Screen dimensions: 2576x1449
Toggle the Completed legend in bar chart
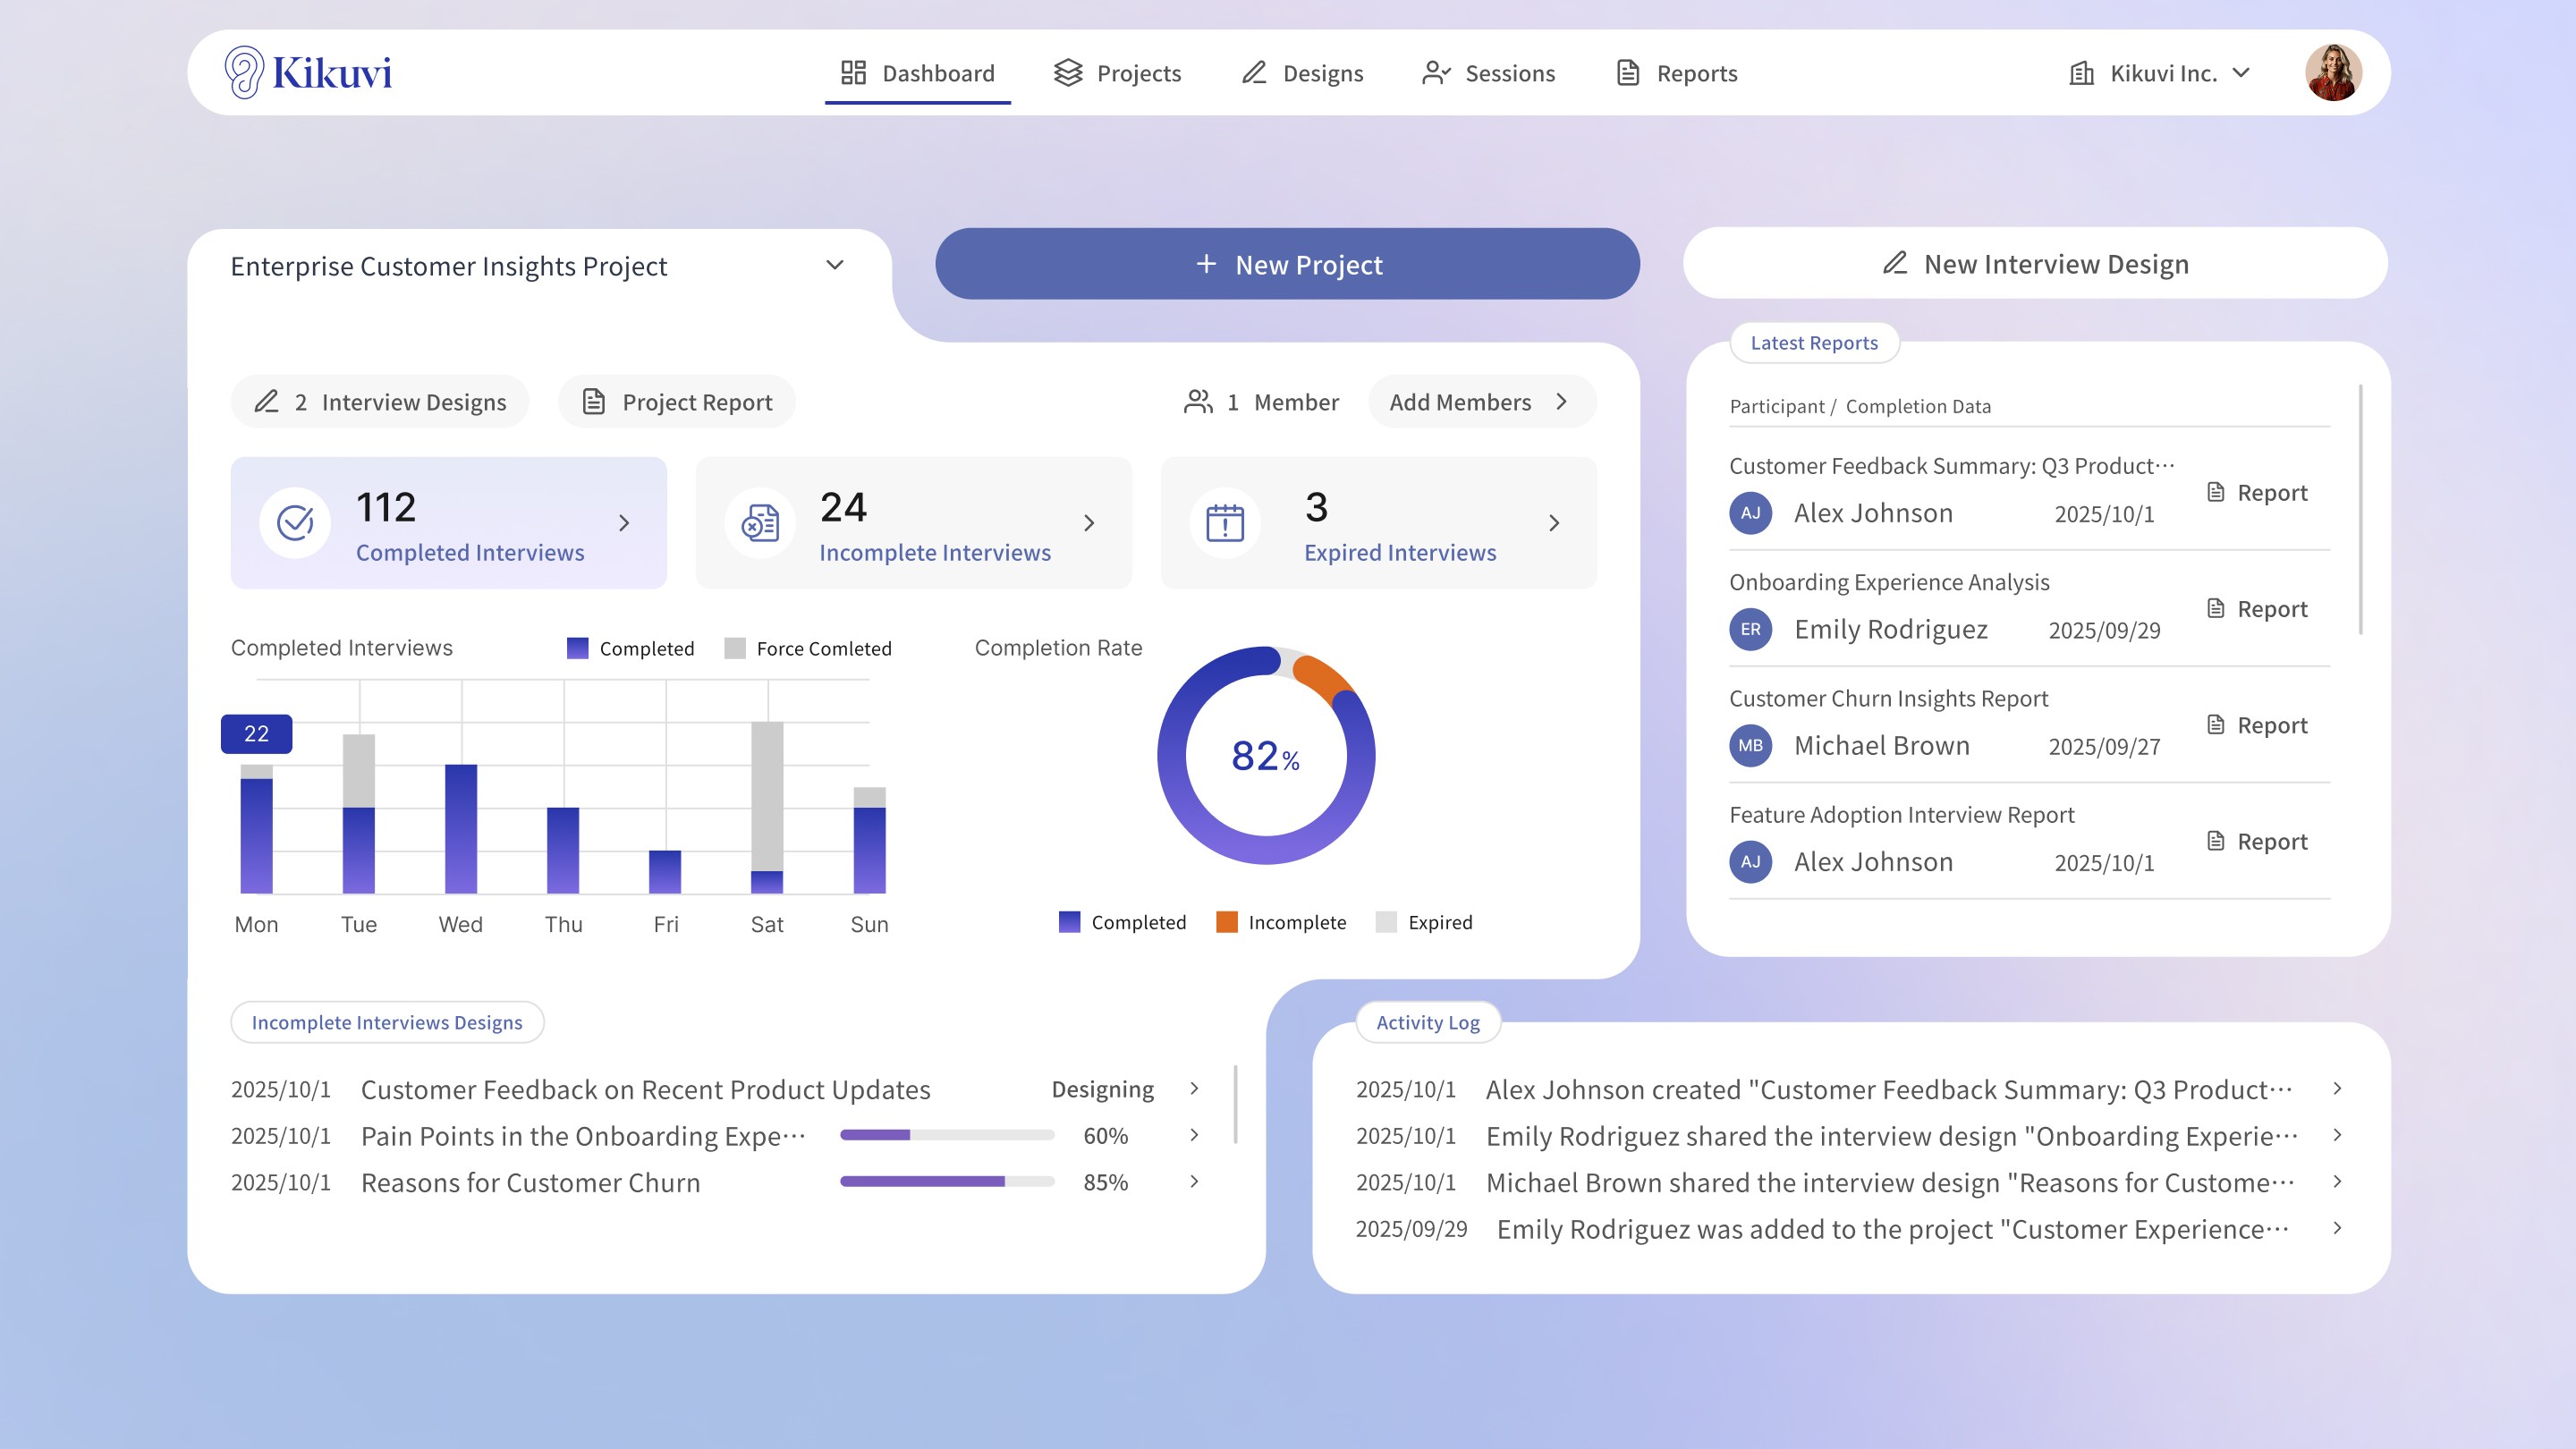click(x=631, y=648)
